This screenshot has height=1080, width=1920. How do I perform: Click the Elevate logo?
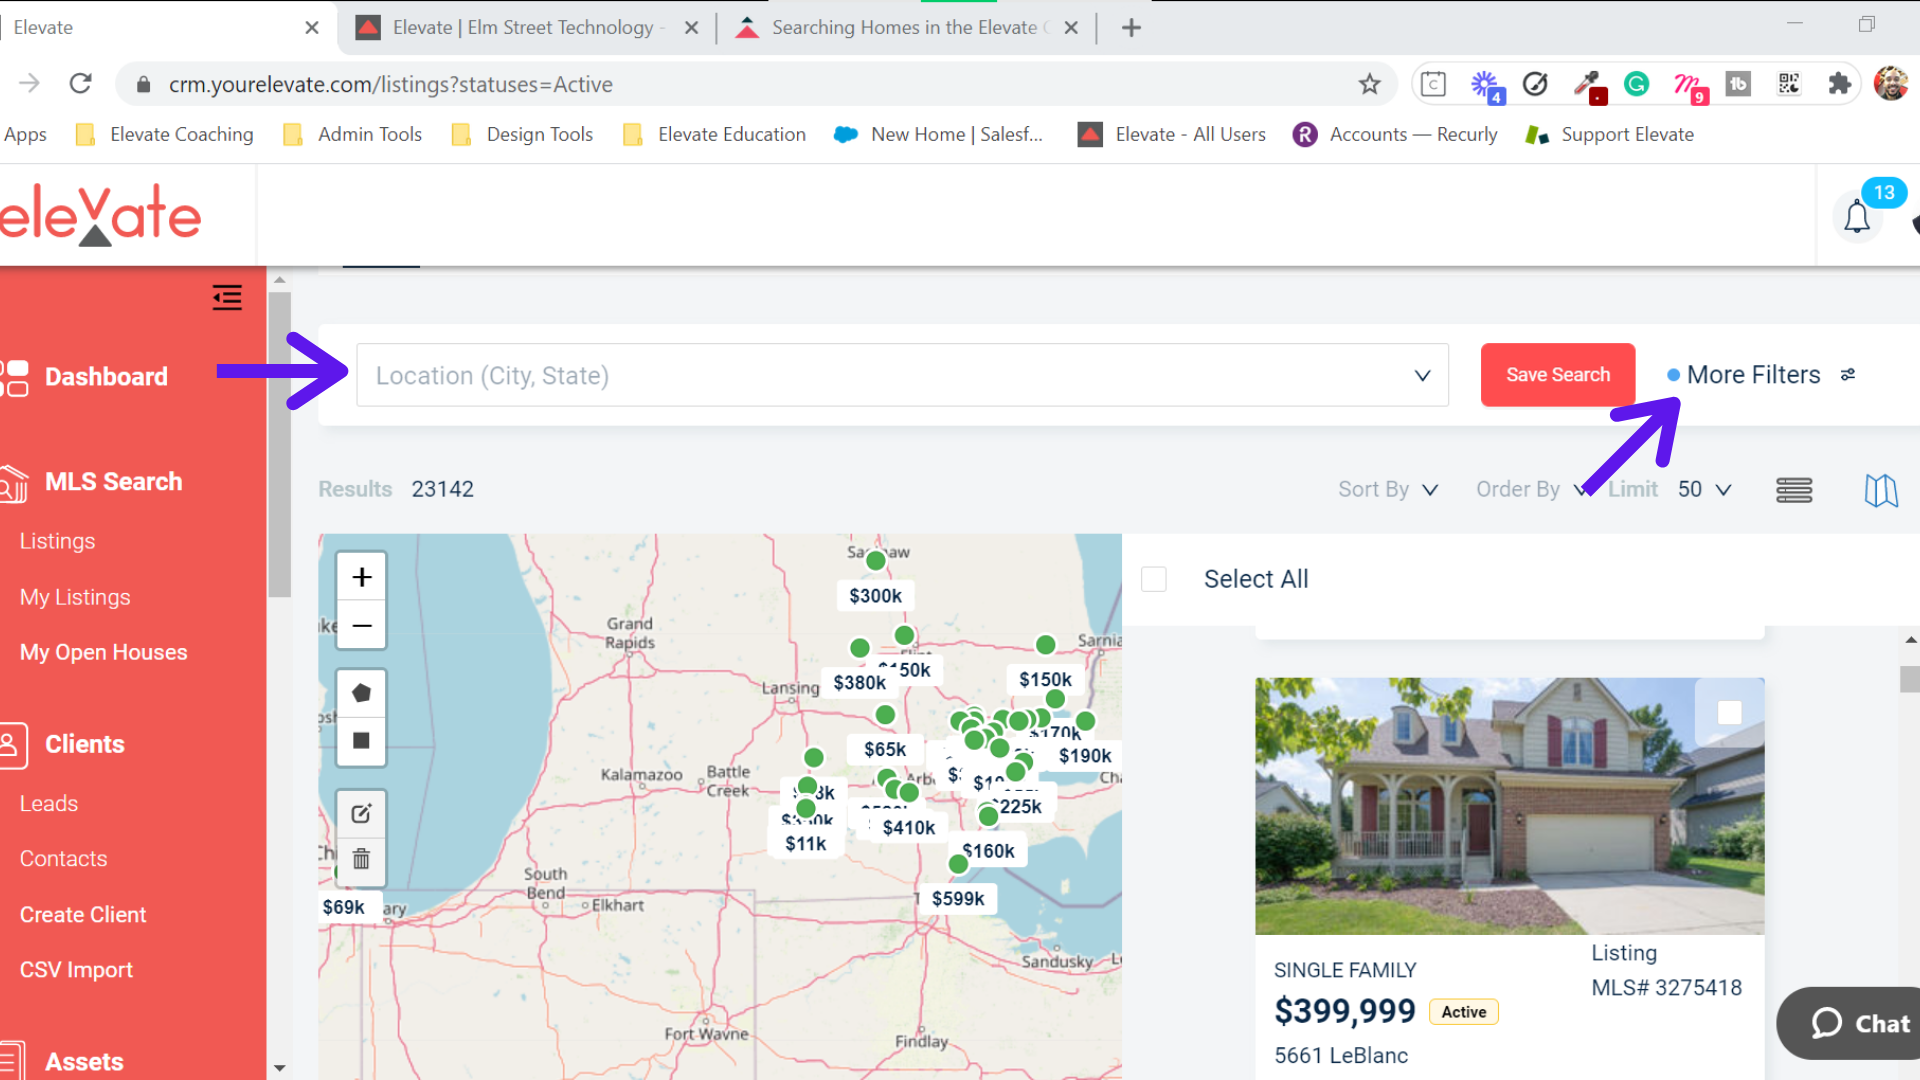tap(100, 215)
